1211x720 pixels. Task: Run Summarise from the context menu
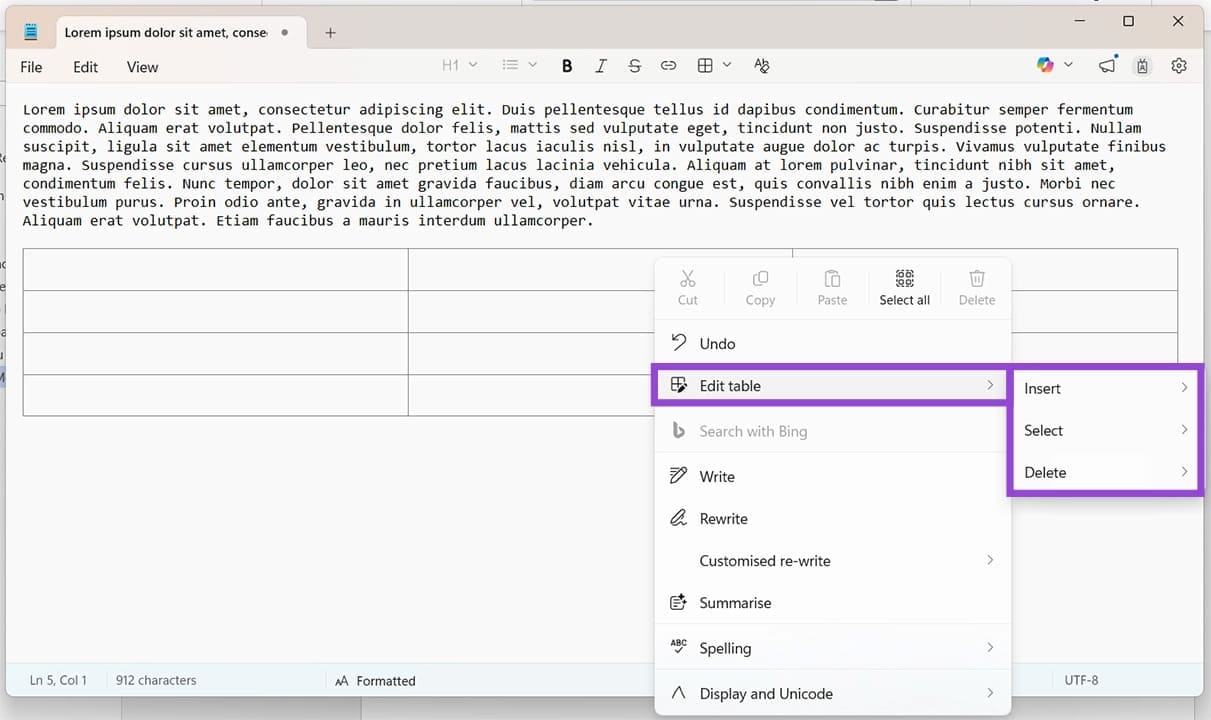pyautogui.click(x=734, y=602)
